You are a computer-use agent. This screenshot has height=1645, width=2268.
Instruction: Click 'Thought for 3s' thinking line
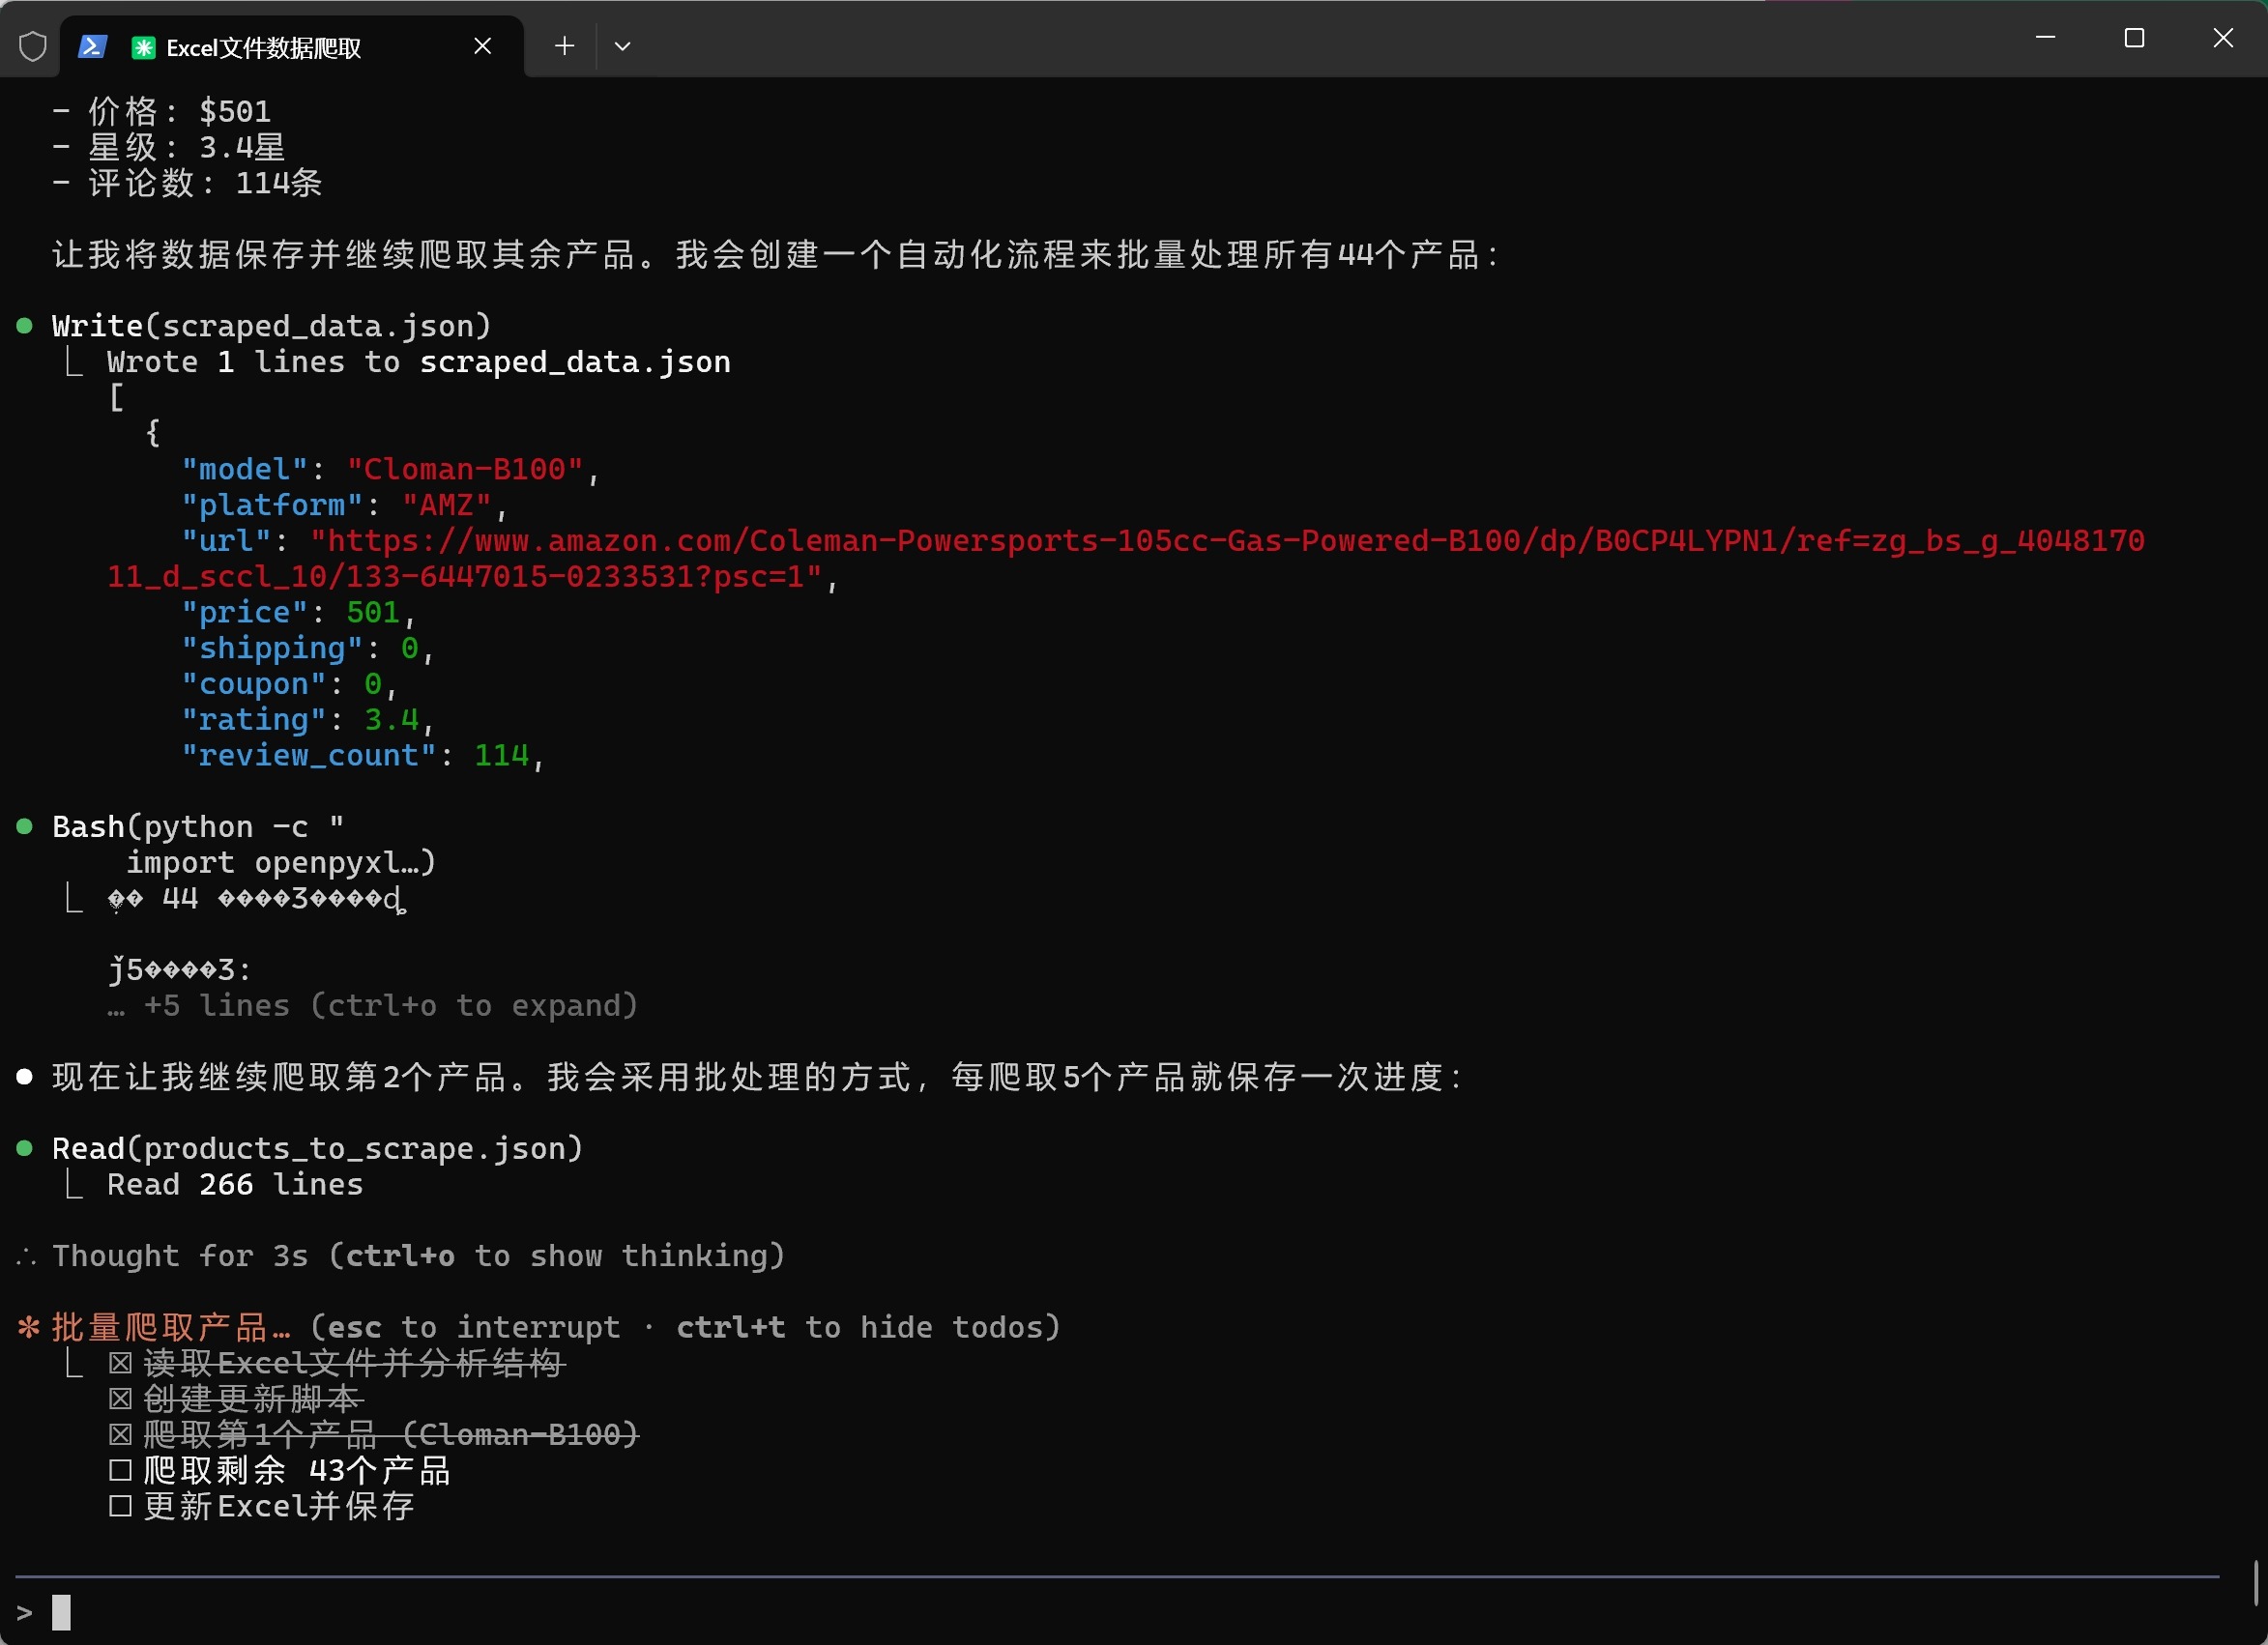pos(418,1256)
